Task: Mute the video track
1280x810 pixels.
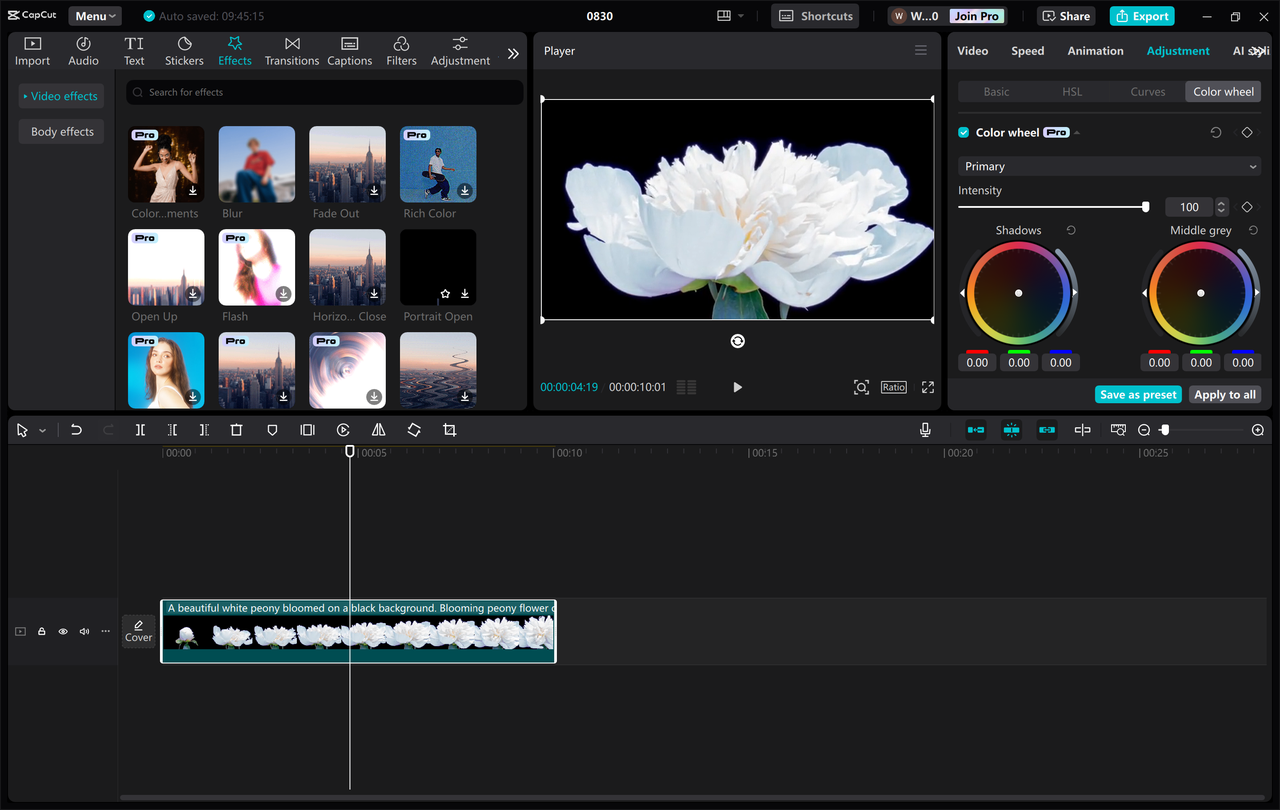Action: coord(84,631)
